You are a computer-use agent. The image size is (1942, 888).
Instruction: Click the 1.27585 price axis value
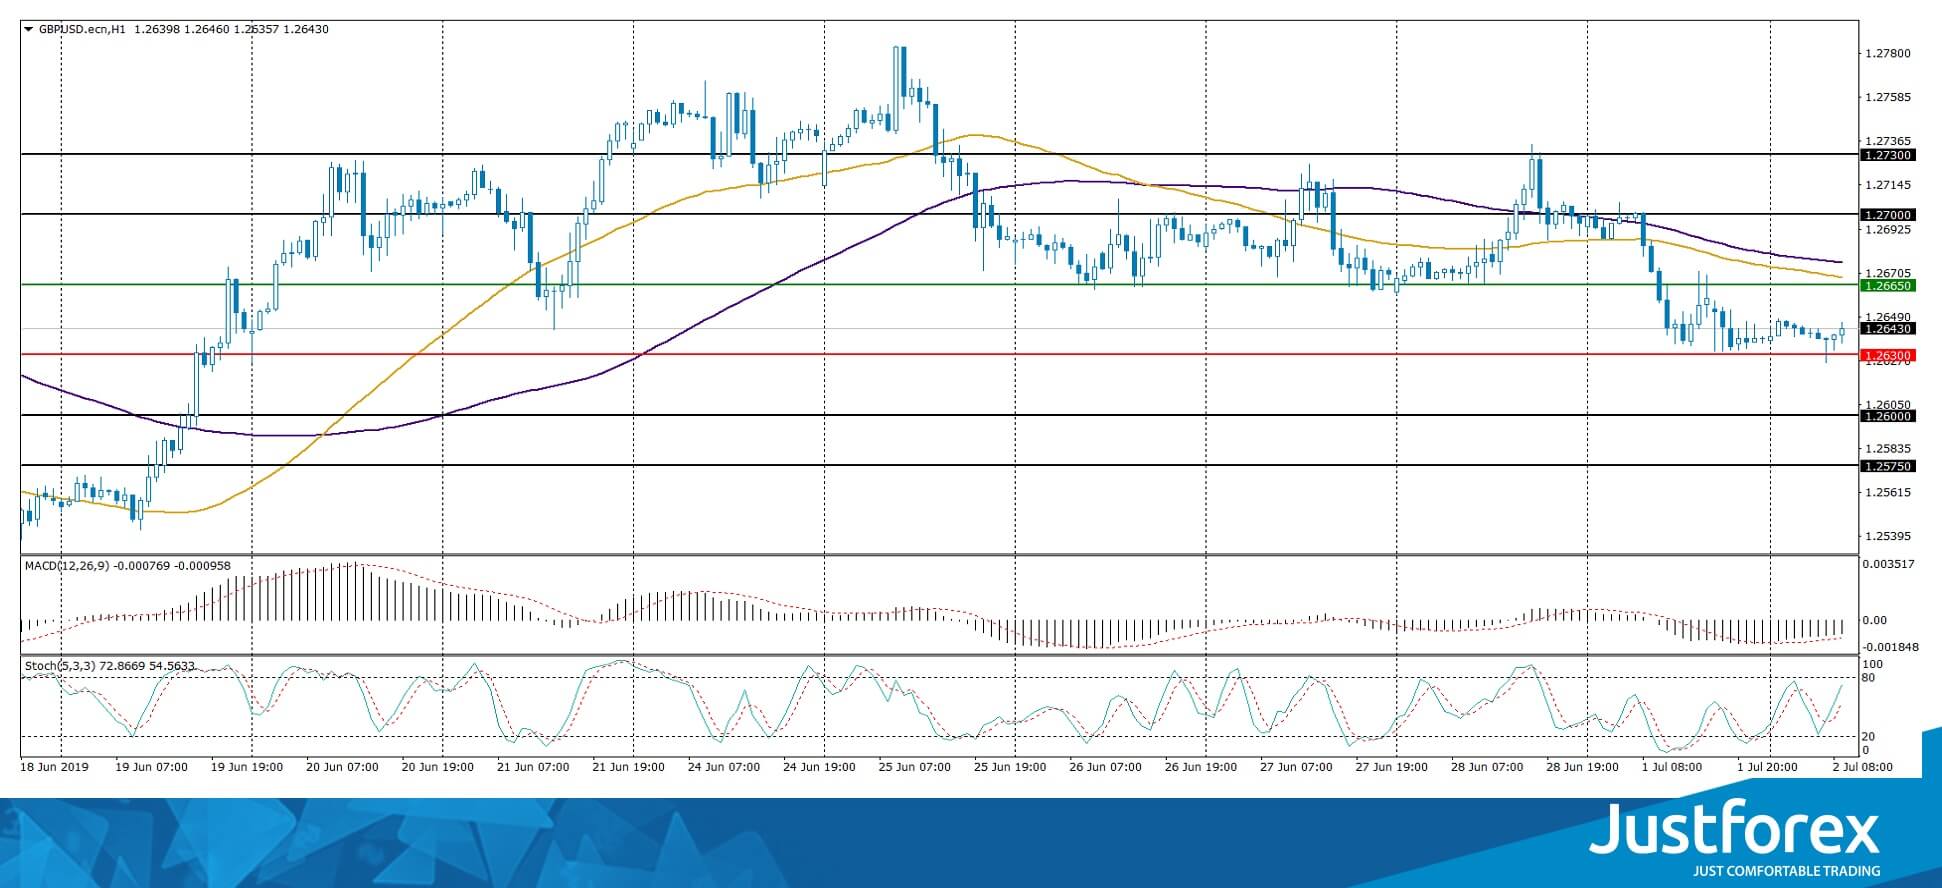click(1887, 98)
